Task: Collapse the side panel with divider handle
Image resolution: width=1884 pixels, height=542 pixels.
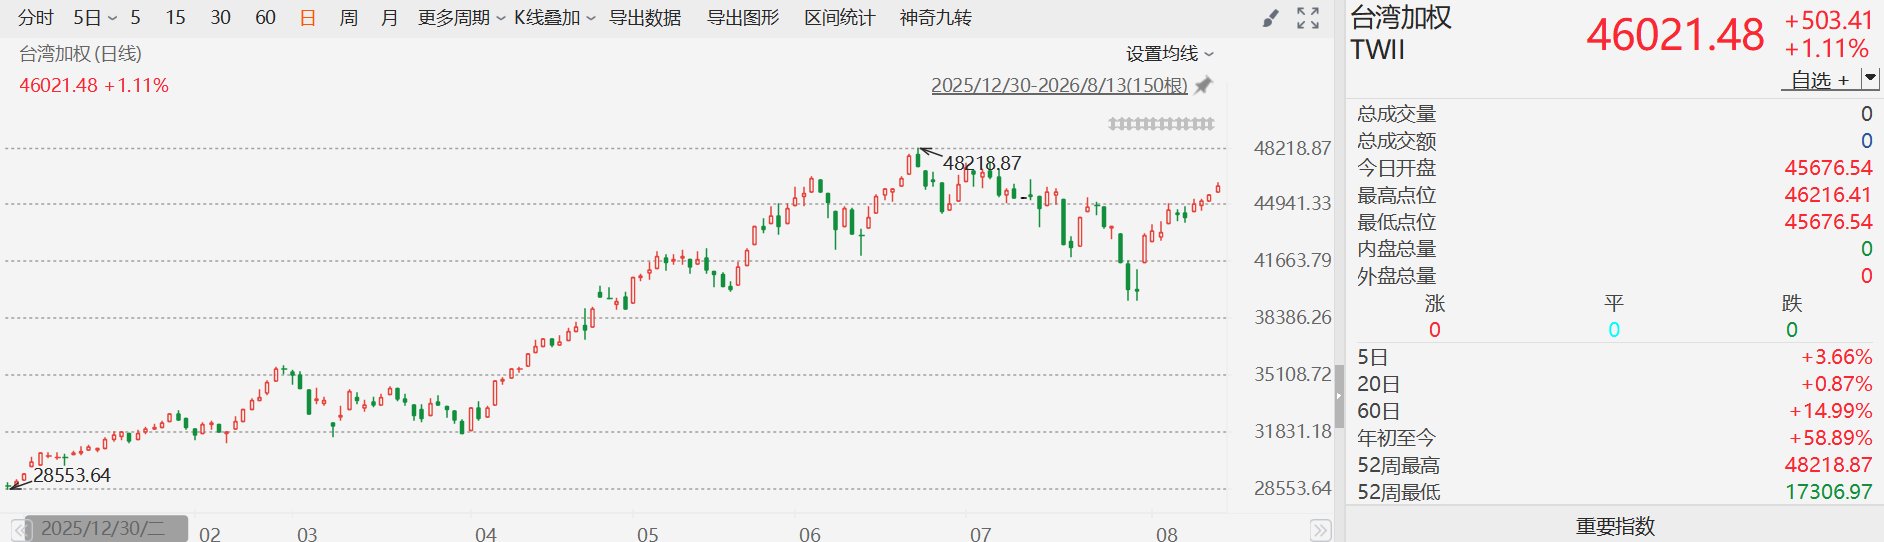Action: 1339,396
